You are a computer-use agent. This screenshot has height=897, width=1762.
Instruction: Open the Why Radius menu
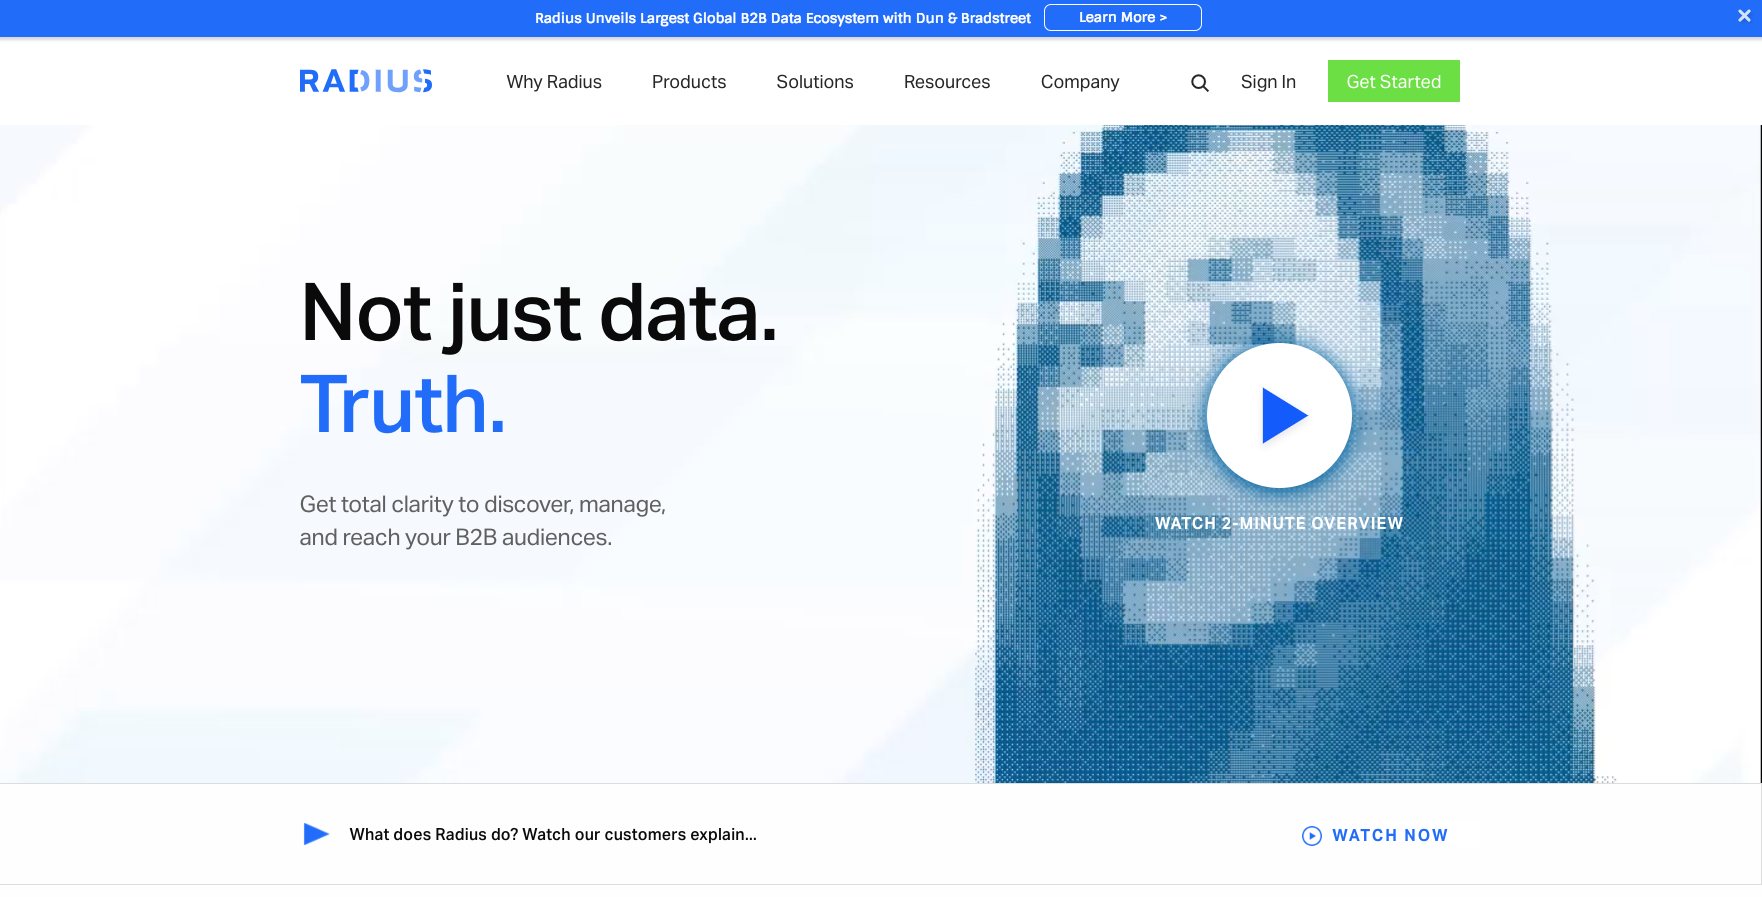click(554, 82)
